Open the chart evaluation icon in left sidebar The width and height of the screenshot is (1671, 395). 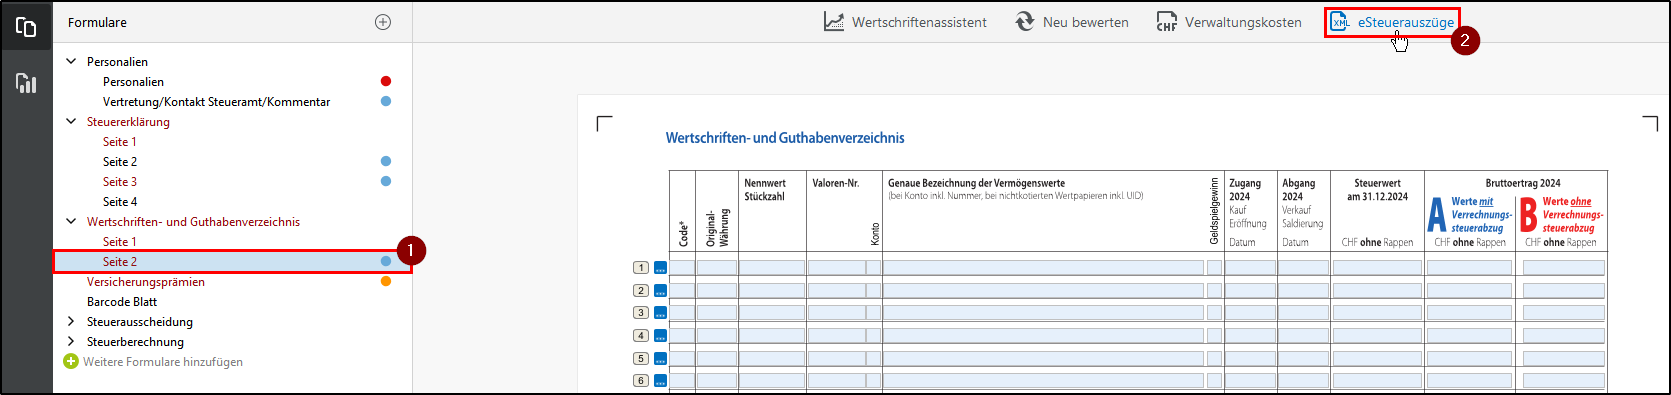(x=26, y=83)
